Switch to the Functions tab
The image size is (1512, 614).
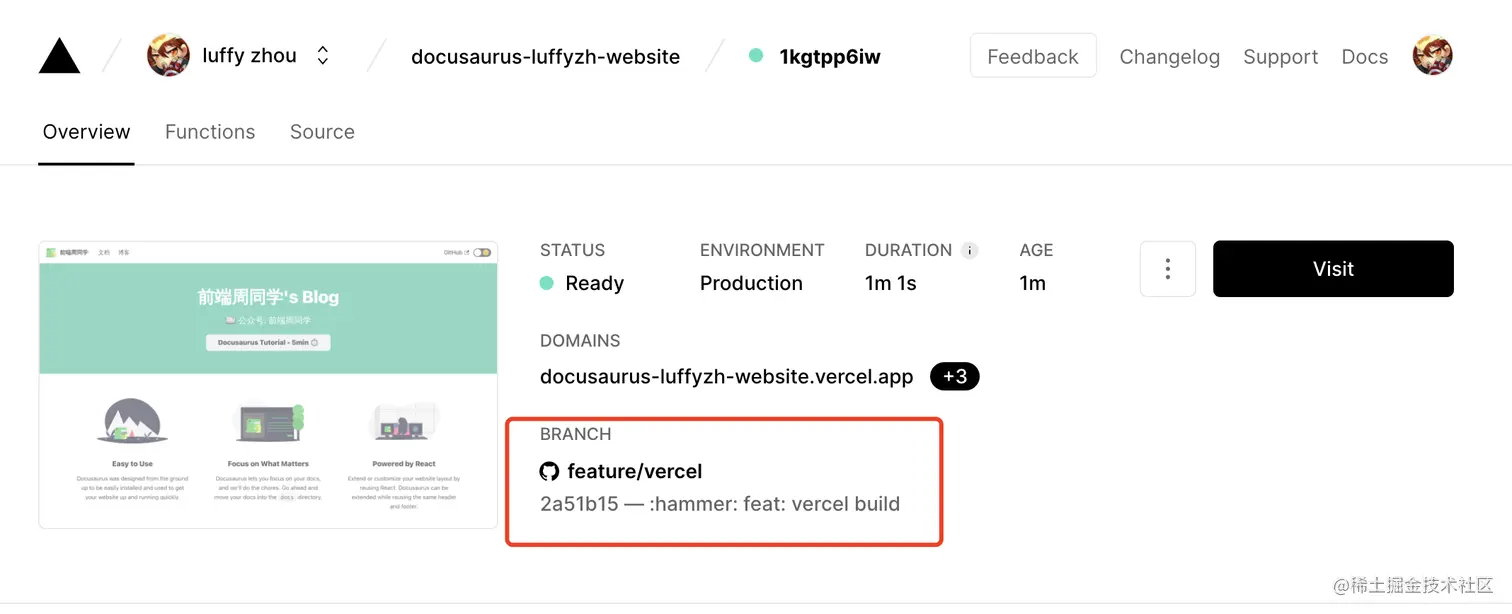pyautogui.click(x=210, y=132)
